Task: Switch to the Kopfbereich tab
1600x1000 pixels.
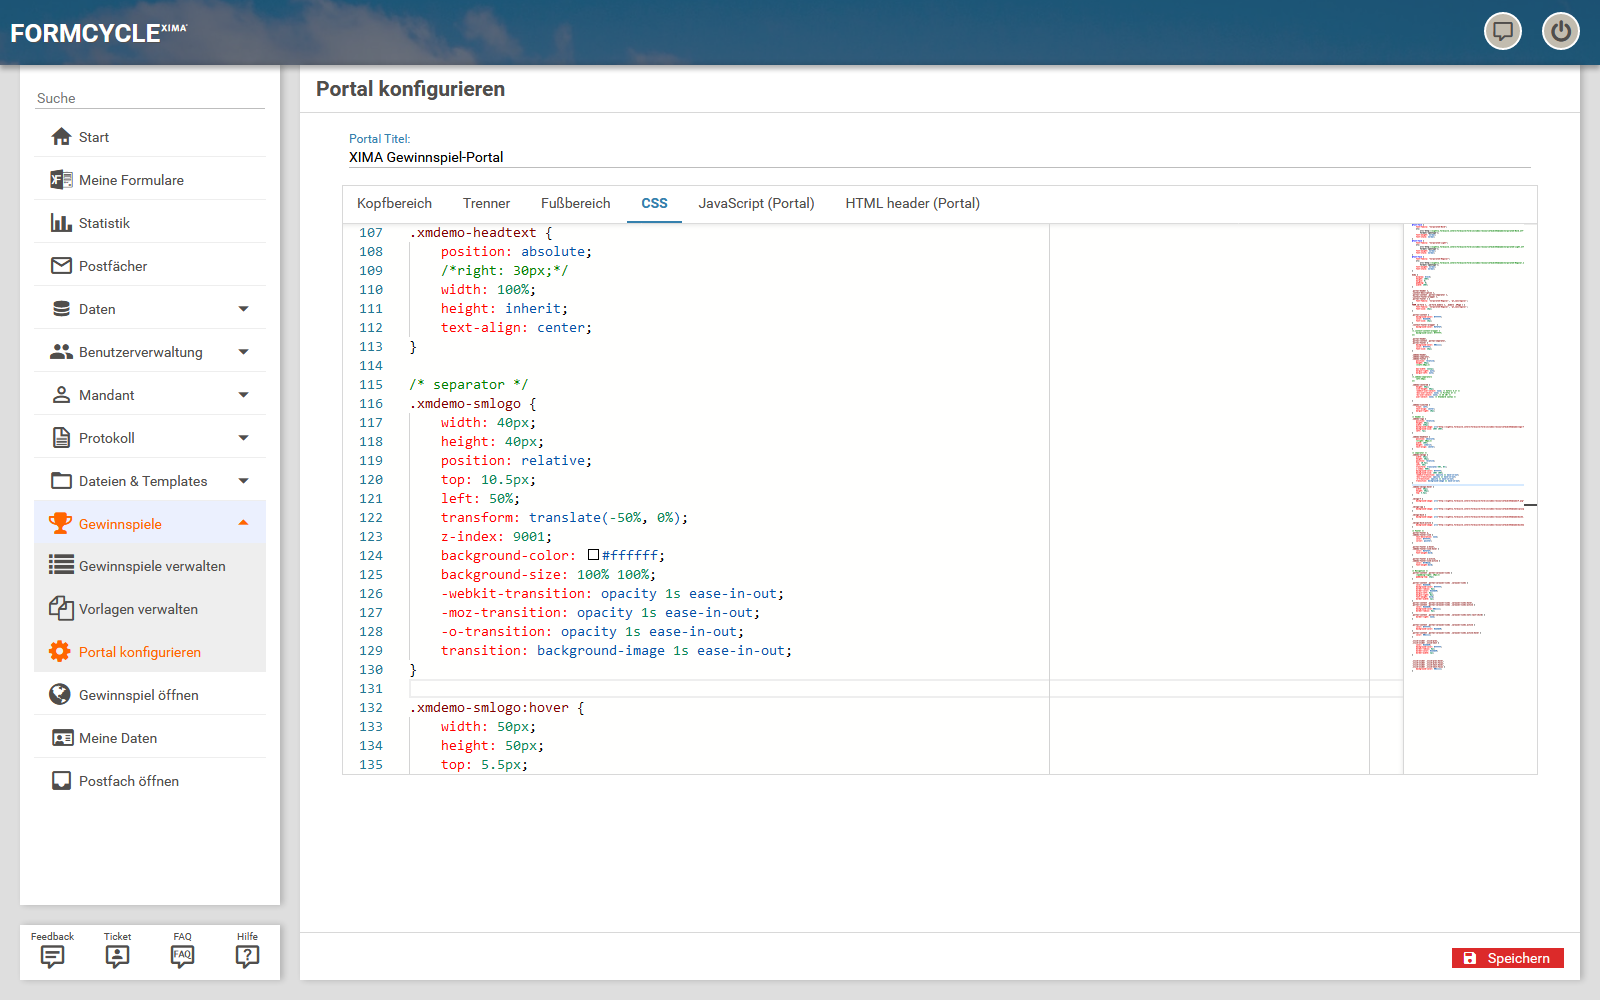Action: pos(394,204)
